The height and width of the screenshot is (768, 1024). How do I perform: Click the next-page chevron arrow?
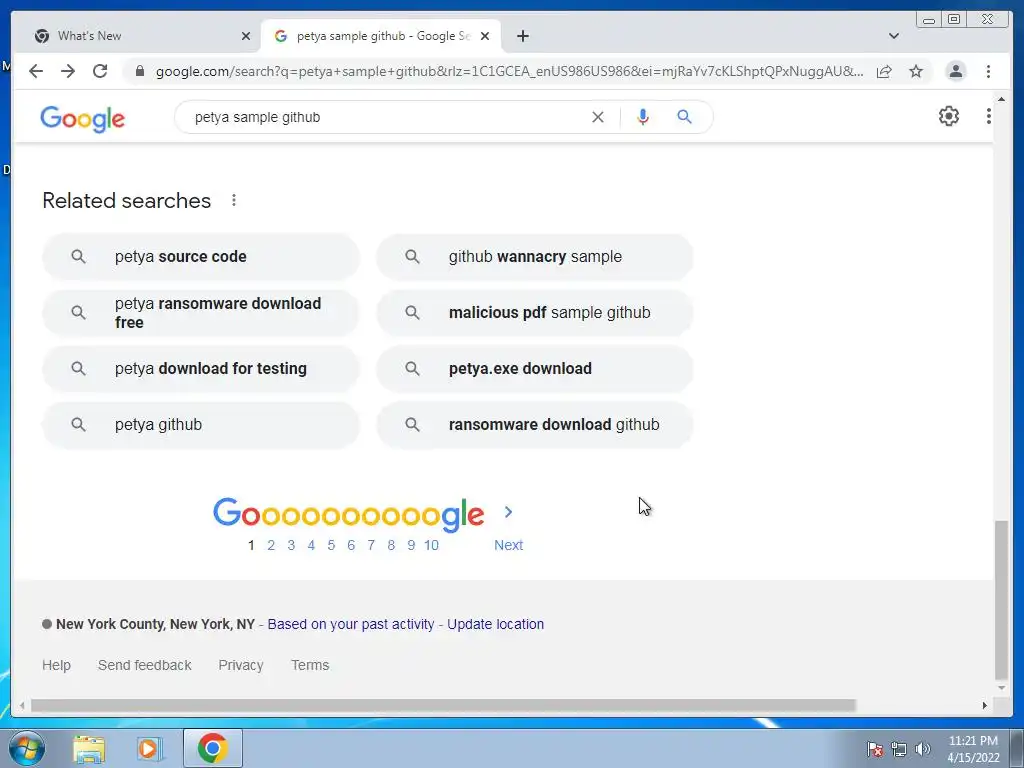tap(508, 513)
